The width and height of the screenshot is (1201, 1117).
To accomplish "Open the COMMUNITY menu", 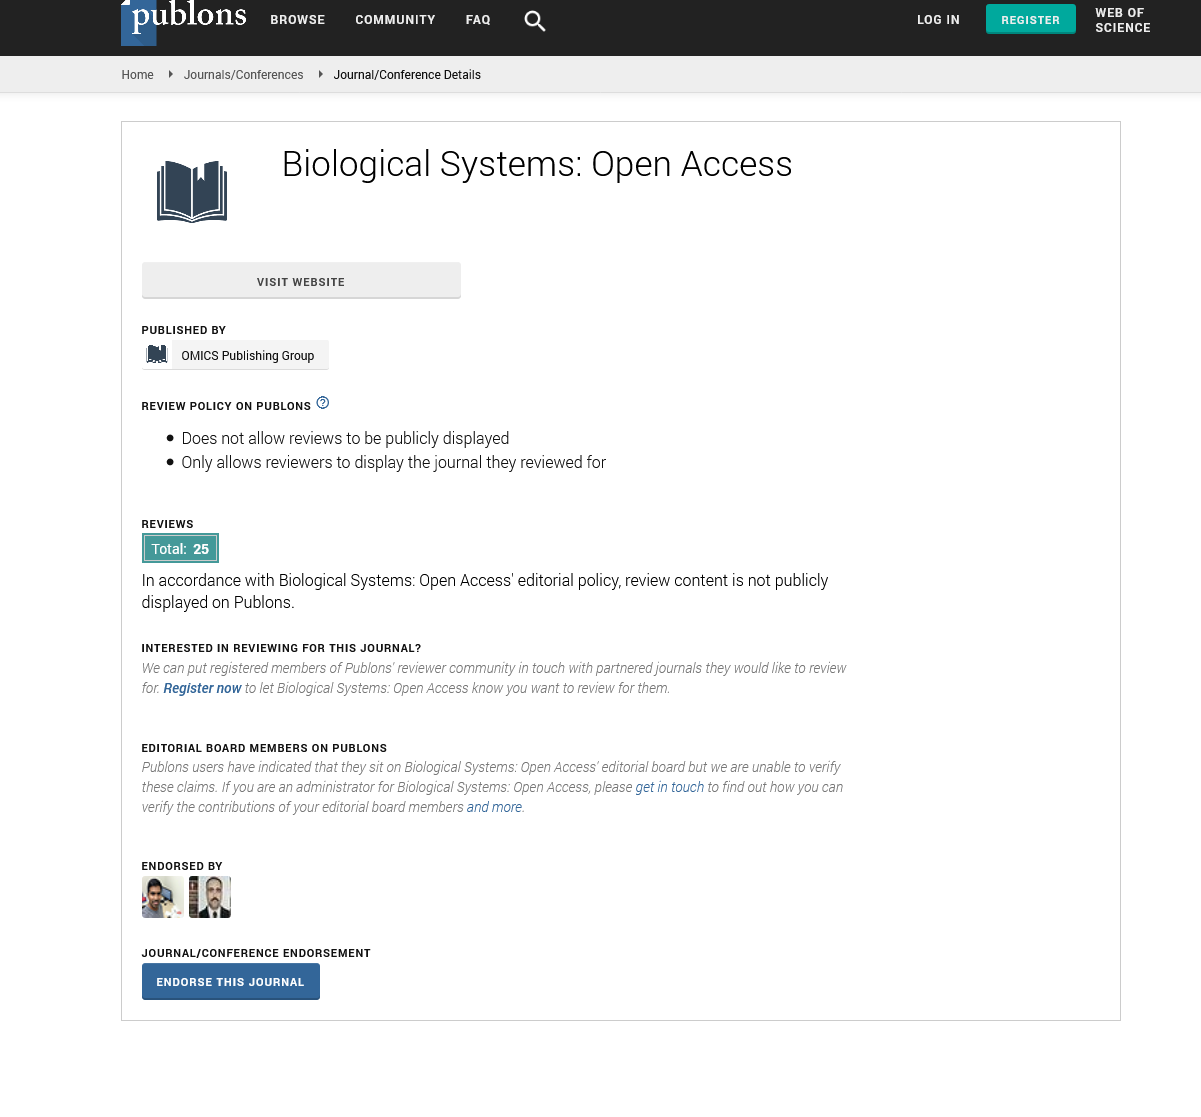I will click(395, 20).
